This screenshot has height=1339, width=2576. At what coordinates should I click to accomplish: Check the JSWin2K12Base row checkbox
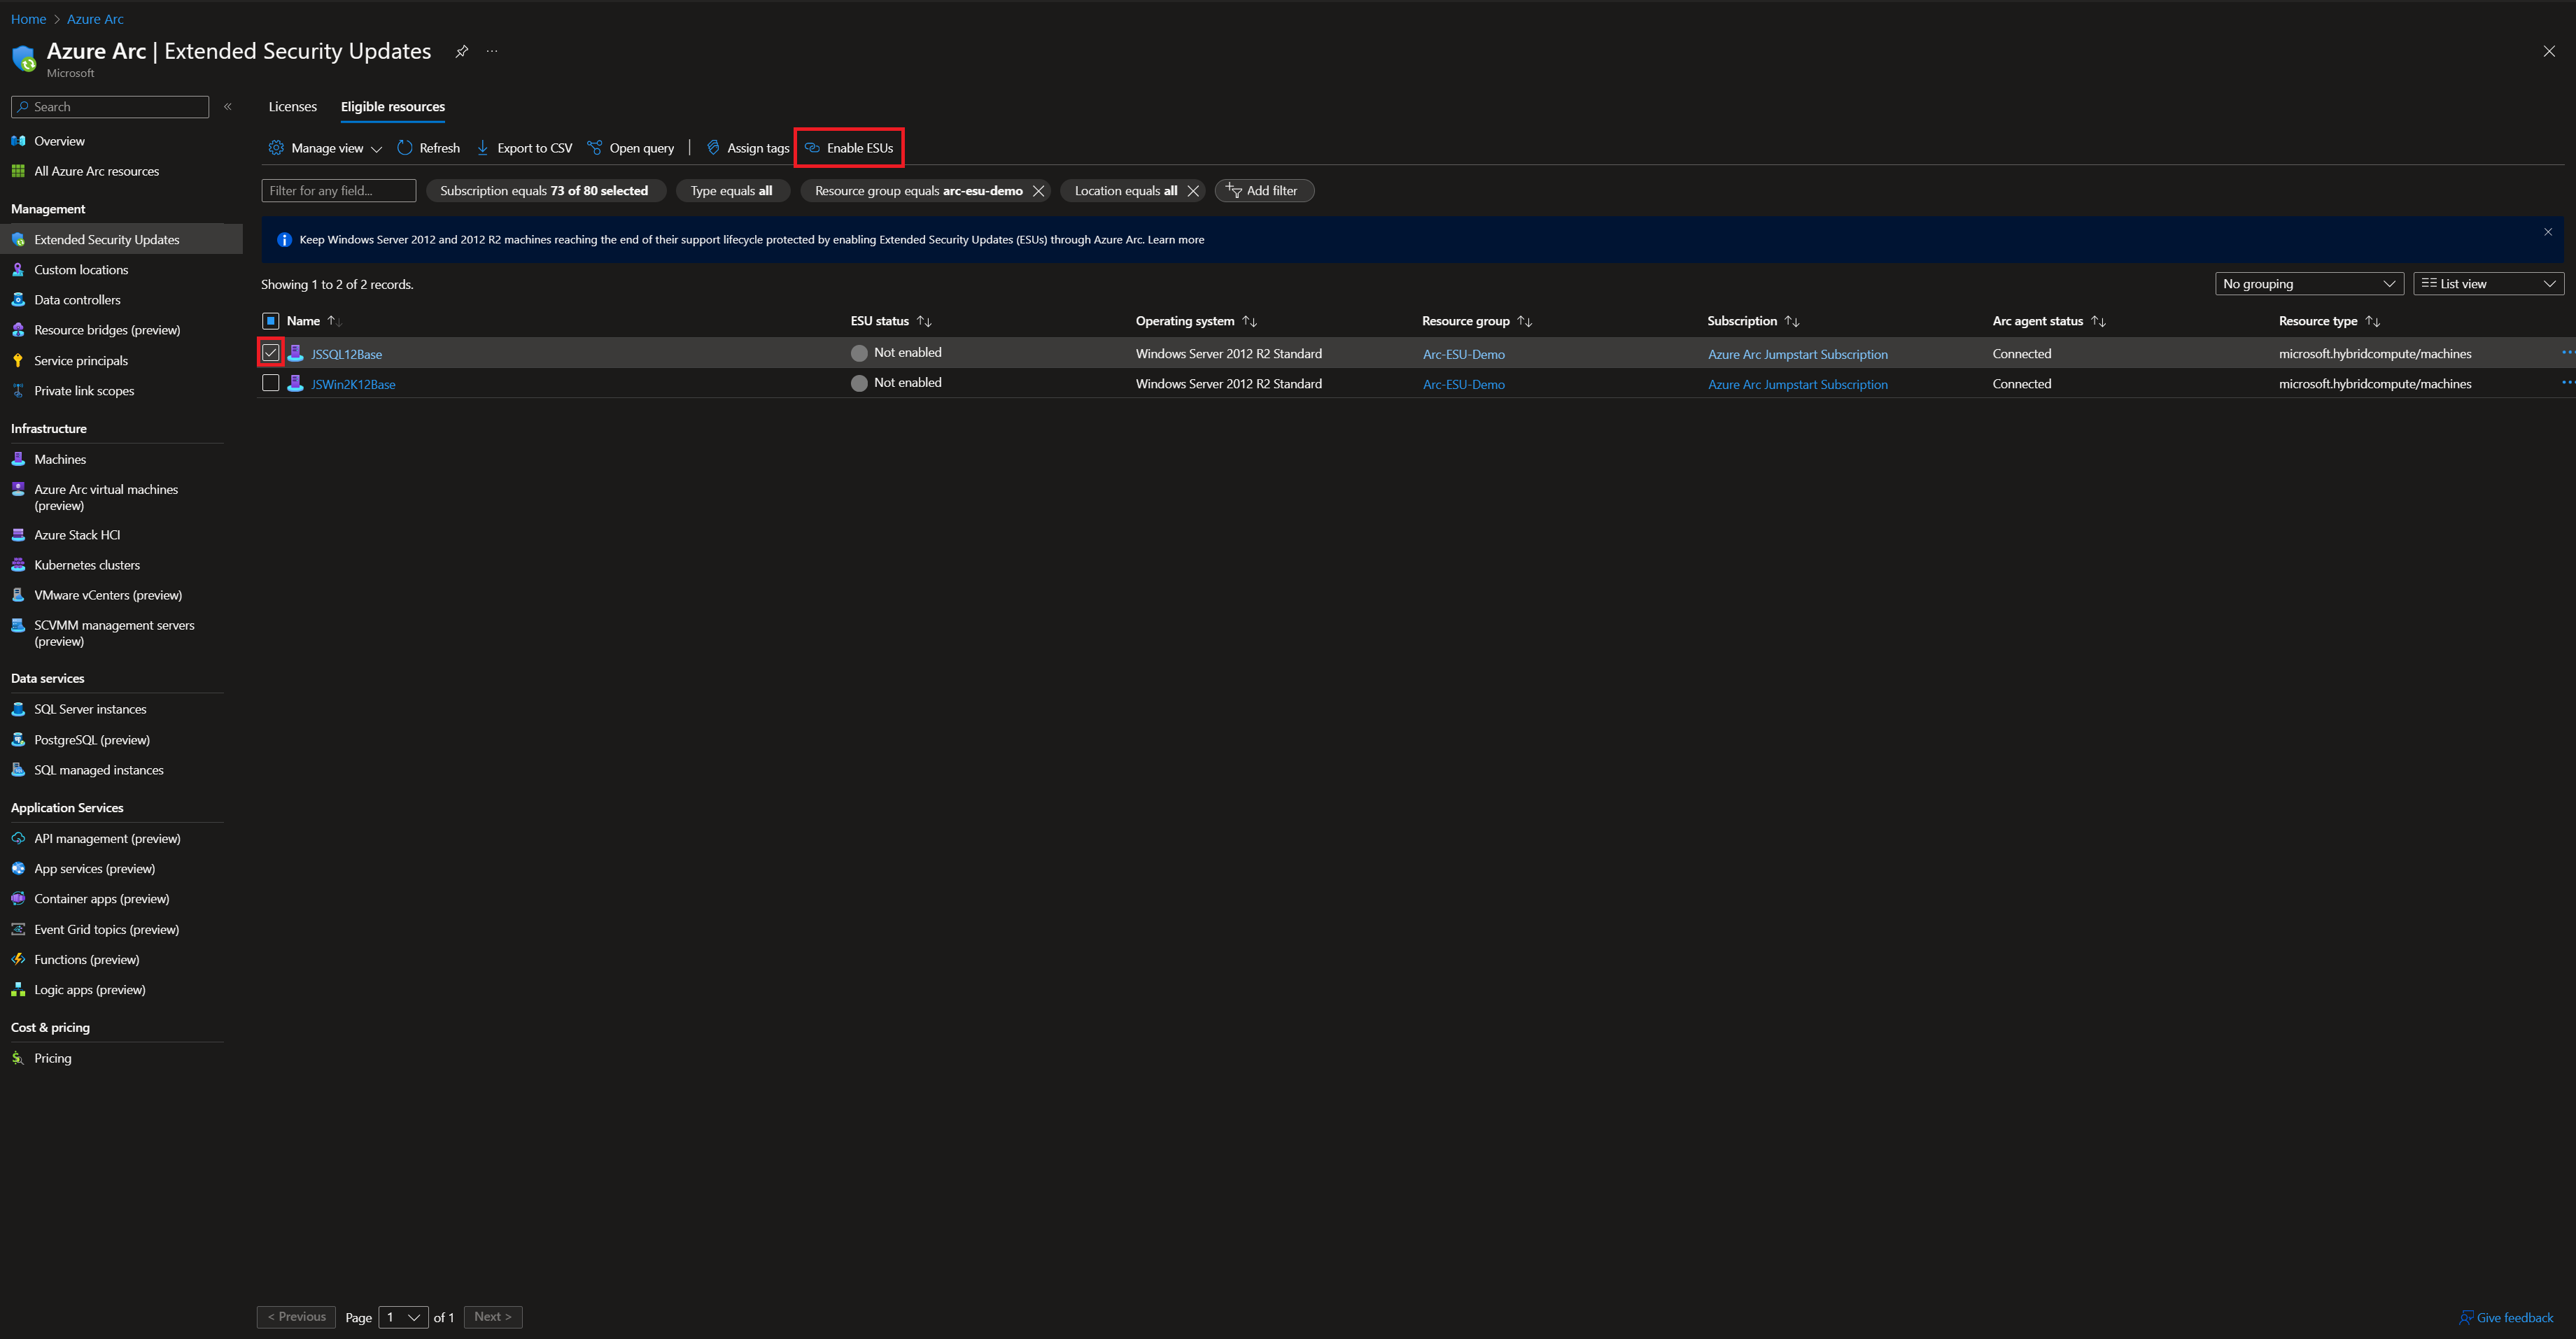pos(270,383)
